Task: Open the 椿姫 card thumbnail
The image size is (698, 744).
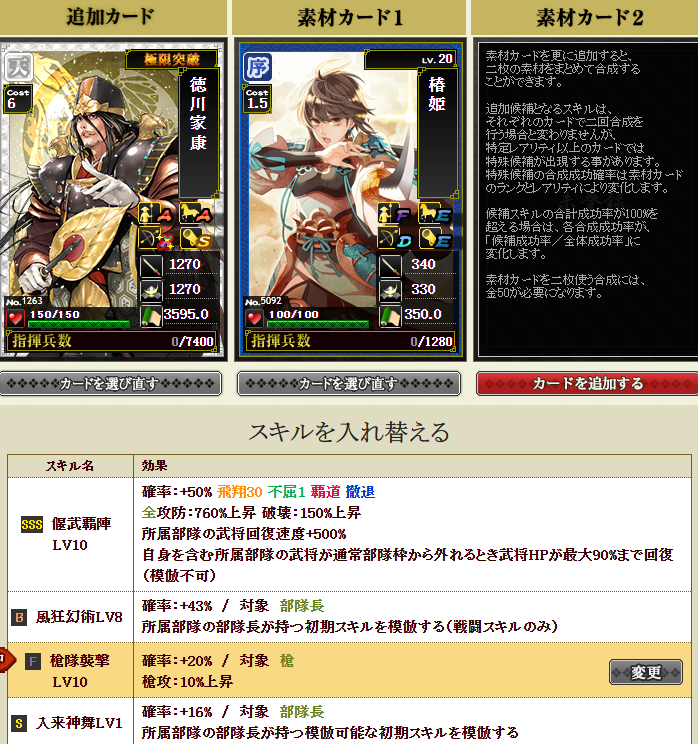Action: (x=350, y=199)
